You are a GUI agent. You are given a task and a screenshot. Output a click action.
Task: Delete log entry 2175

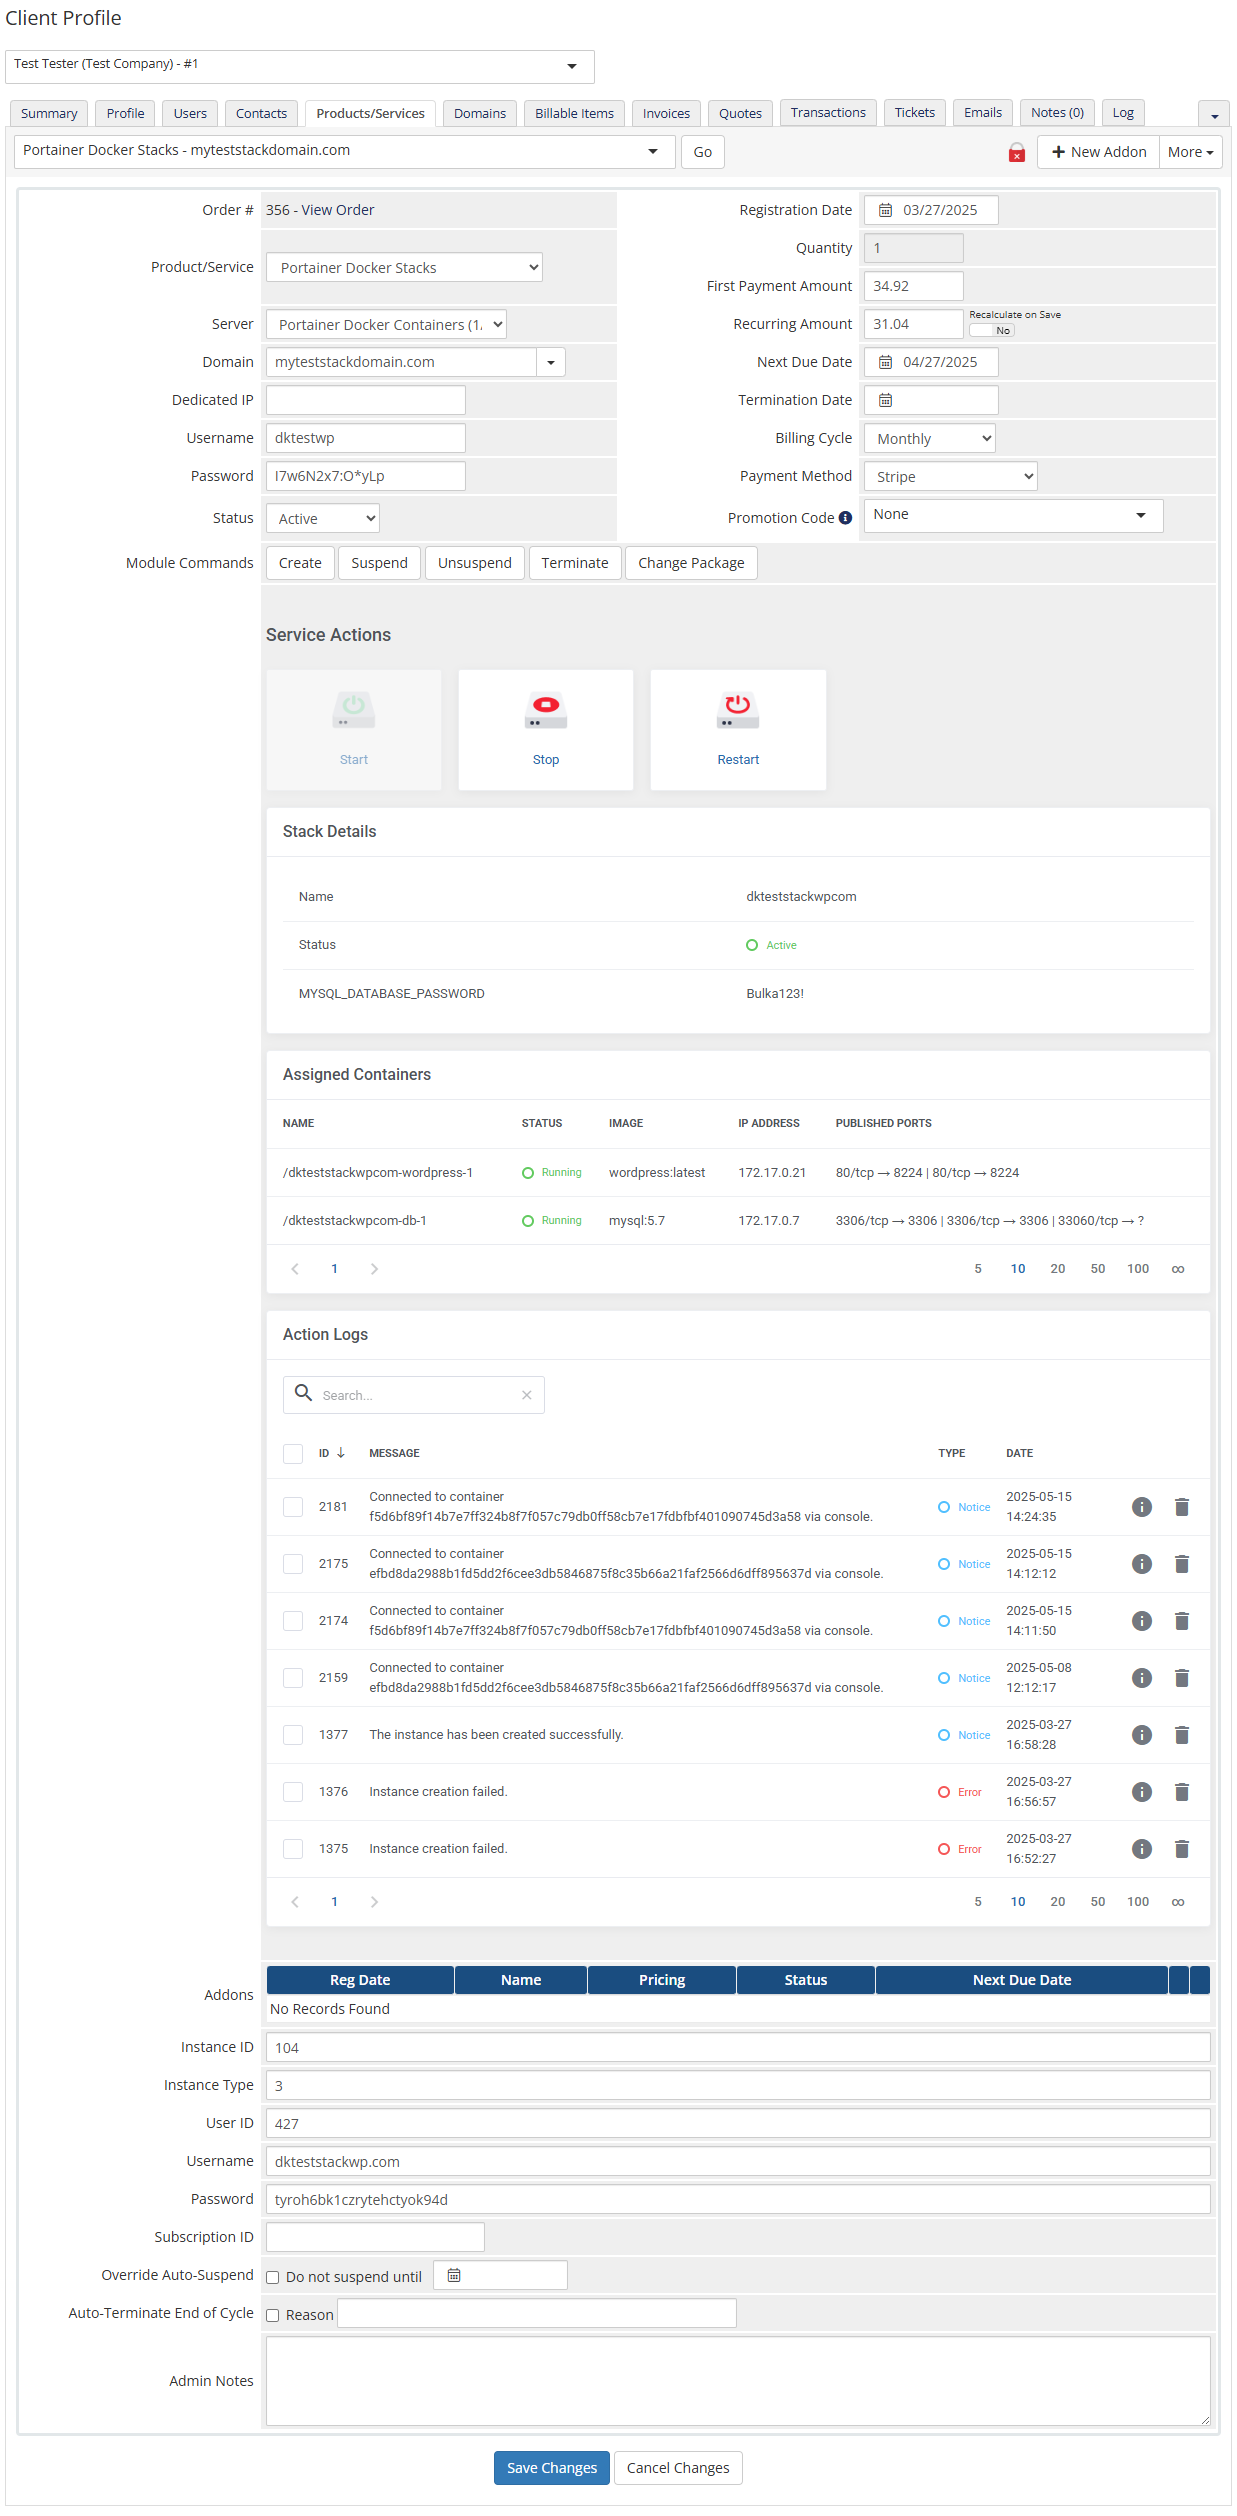pos(1181,1564)
